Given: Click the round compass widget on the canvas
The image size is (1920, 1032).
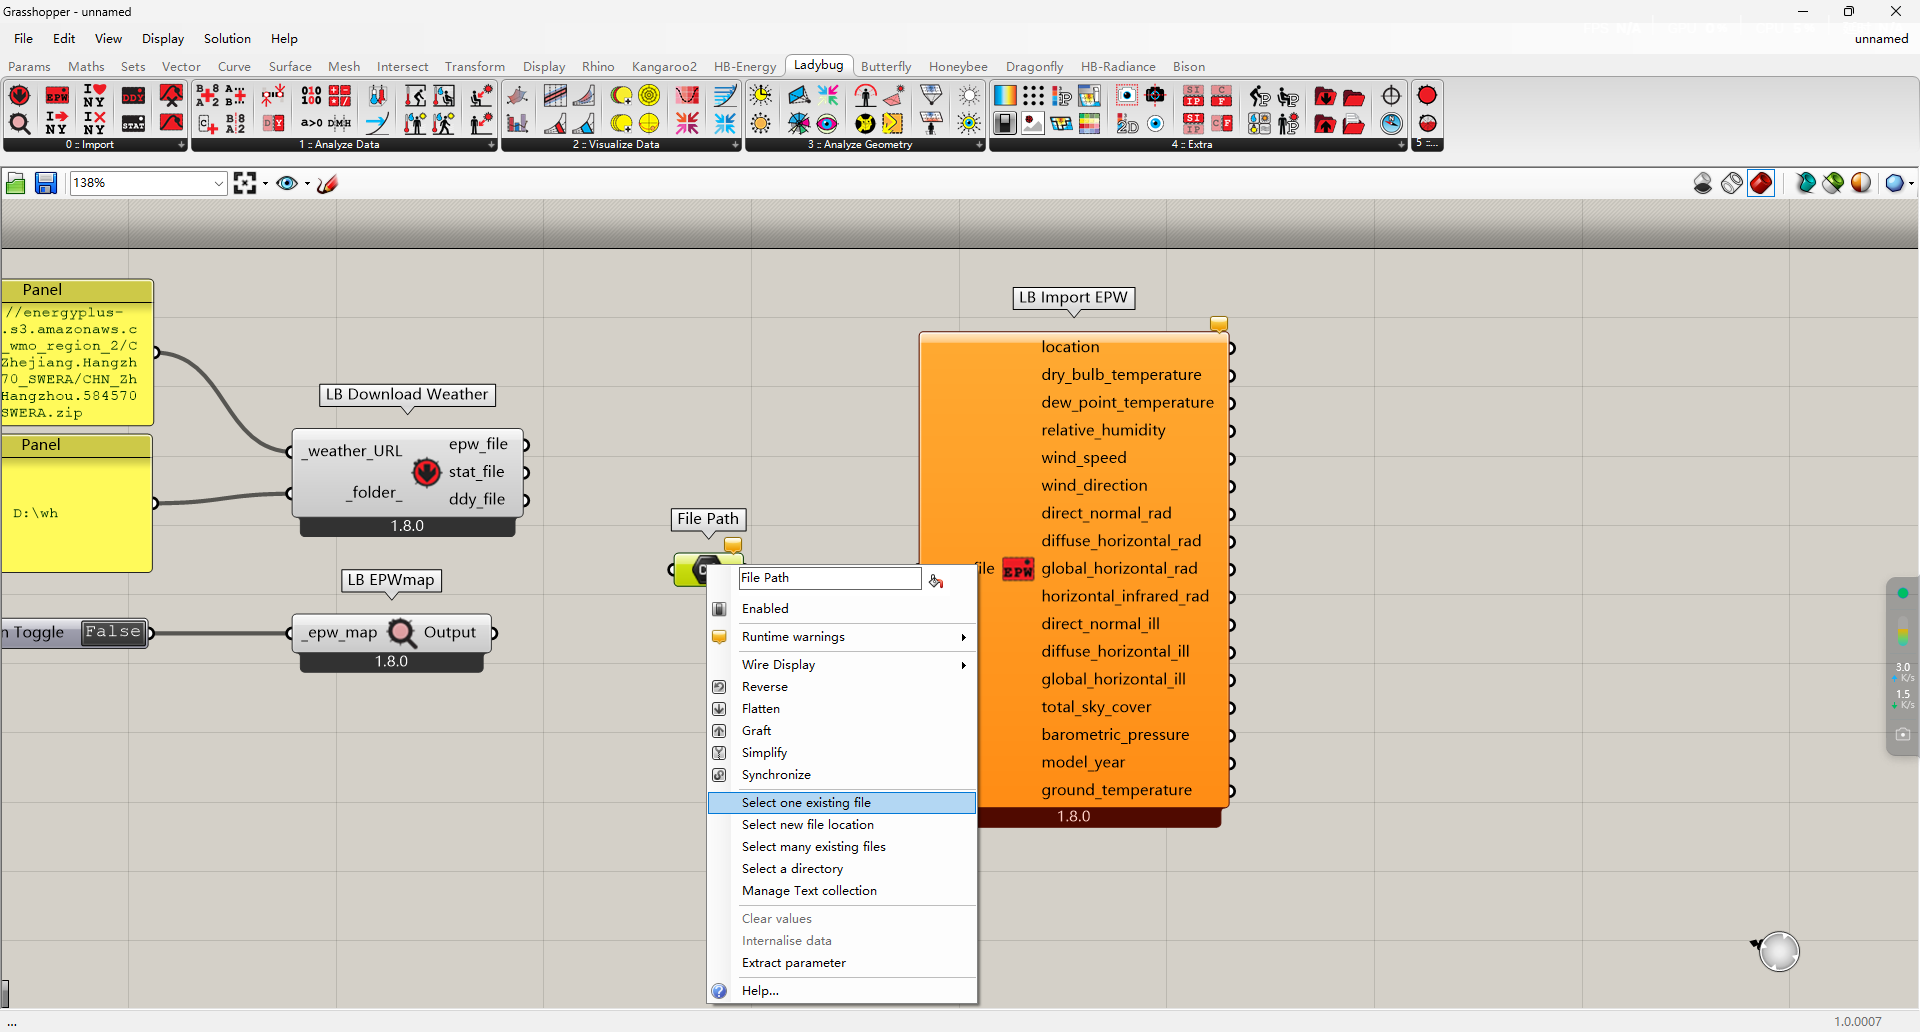Looking at the screenshot, I should [x=1779, y=951].
